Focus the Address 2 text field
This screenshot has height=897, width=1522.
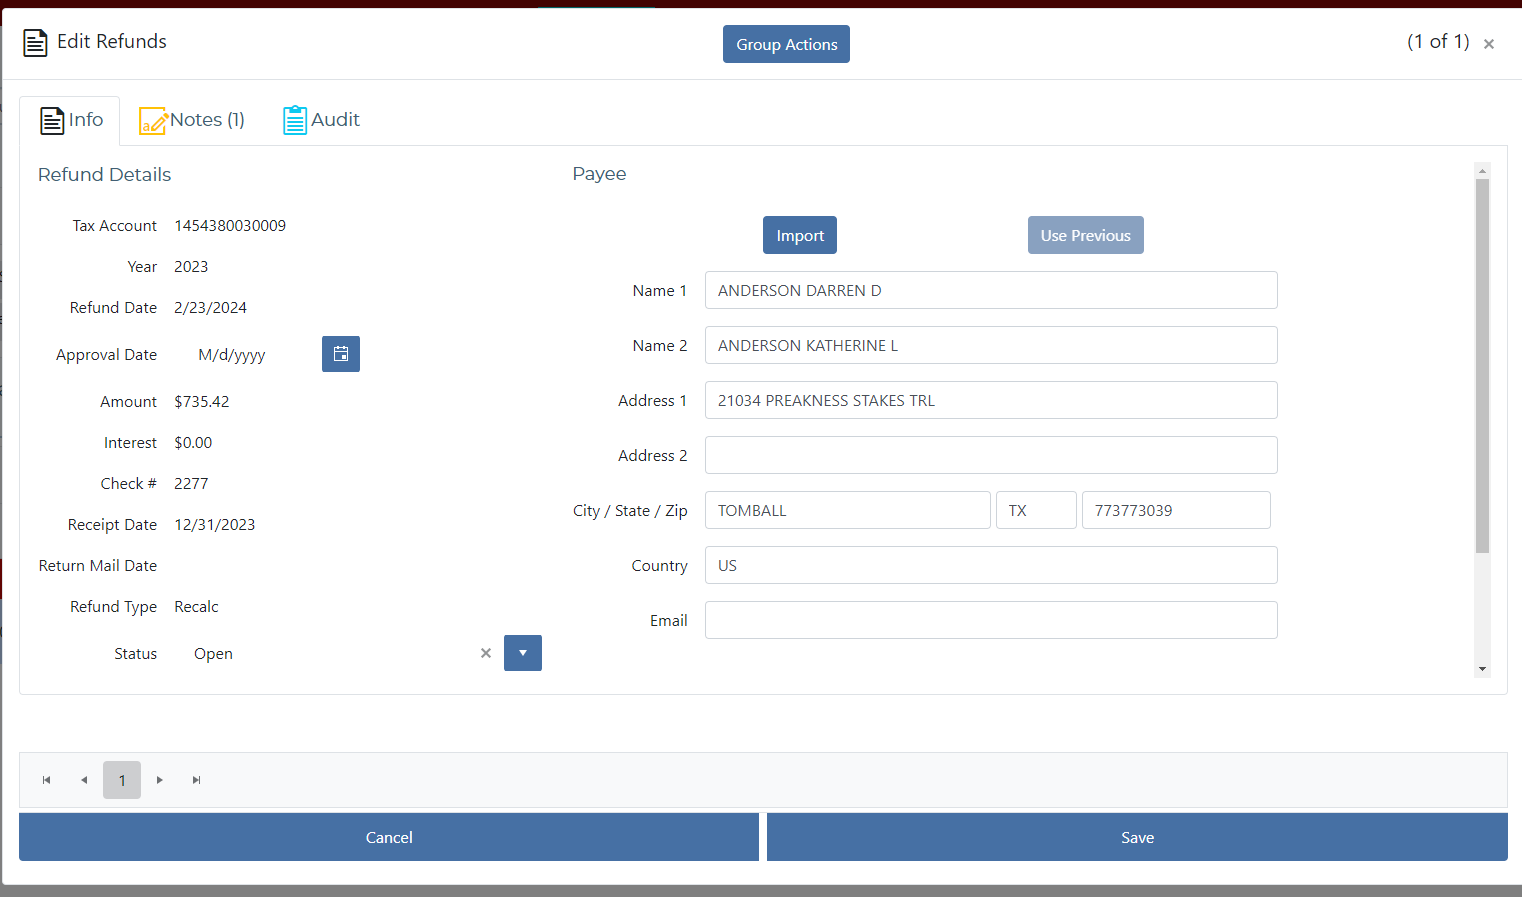click(990, 455)
